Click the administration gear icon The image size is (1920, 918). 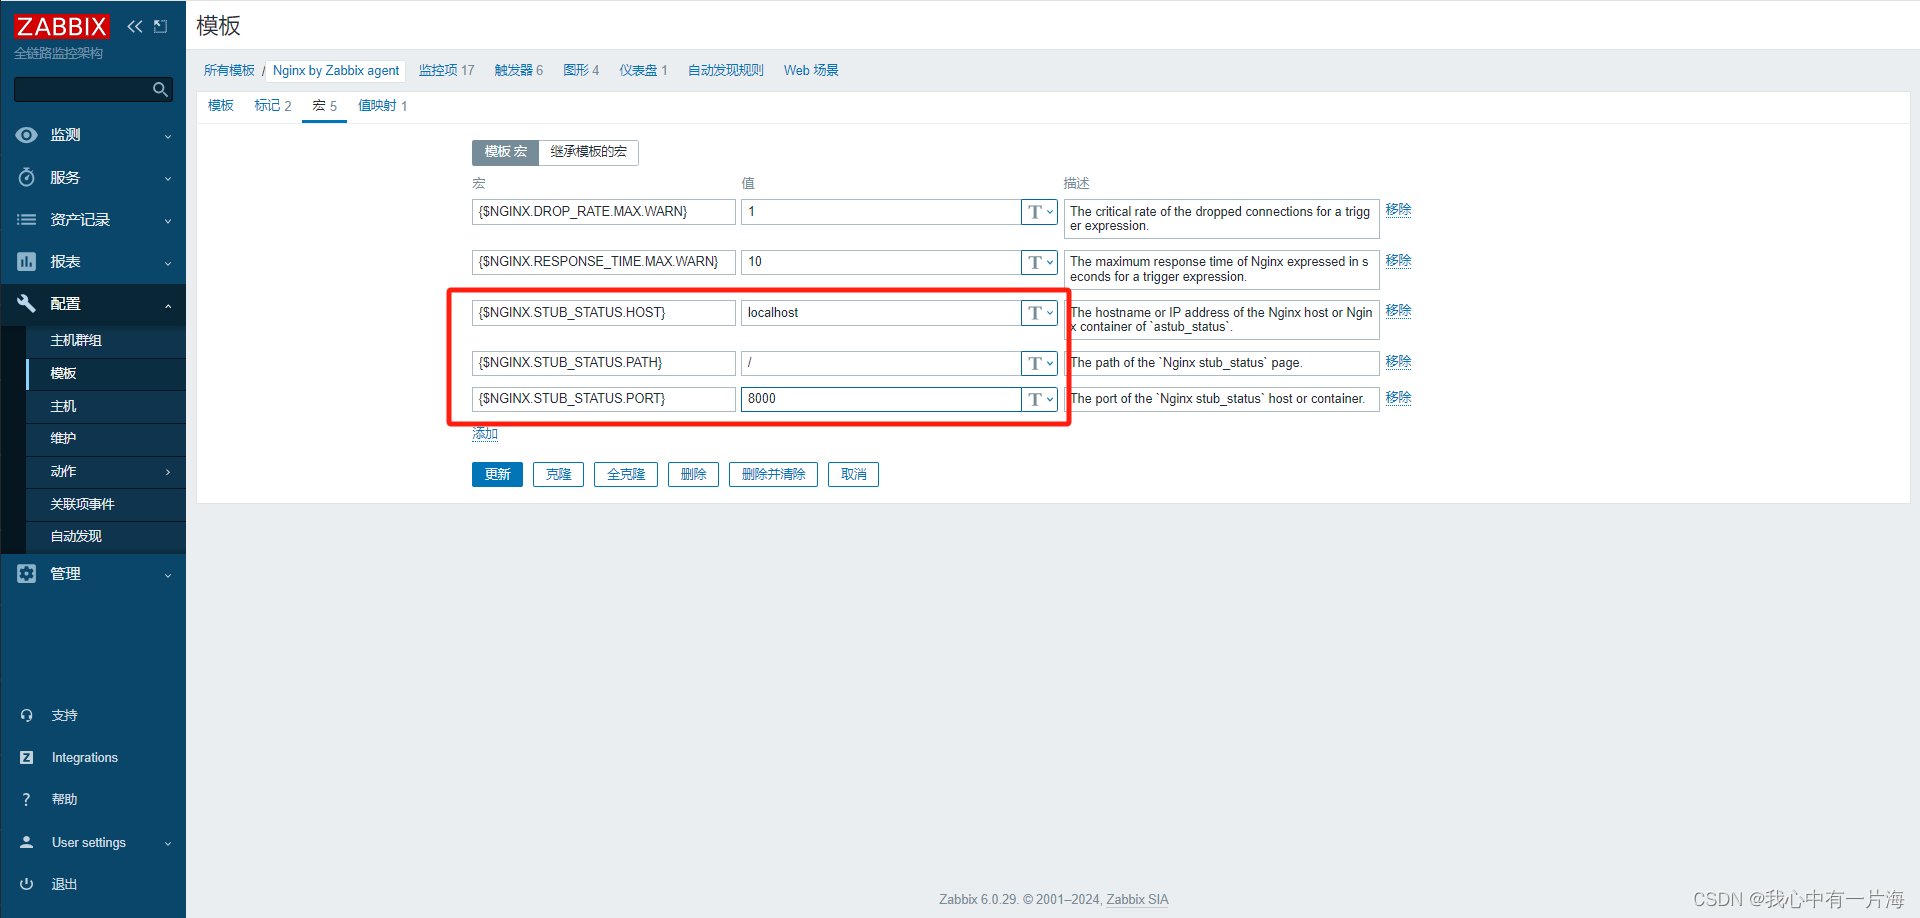(x=27, y=573)
